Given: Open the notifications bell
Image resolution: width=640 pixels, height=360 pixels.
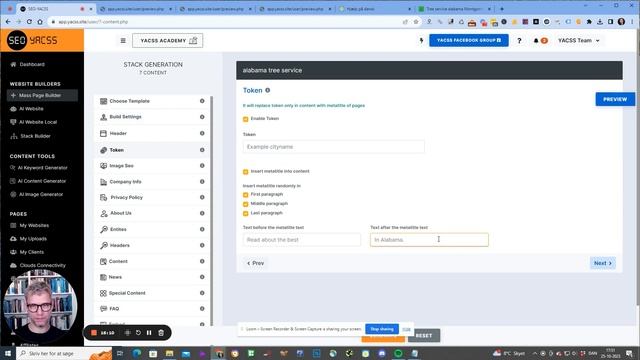Looking at the screenshot, I should [536, 40].
